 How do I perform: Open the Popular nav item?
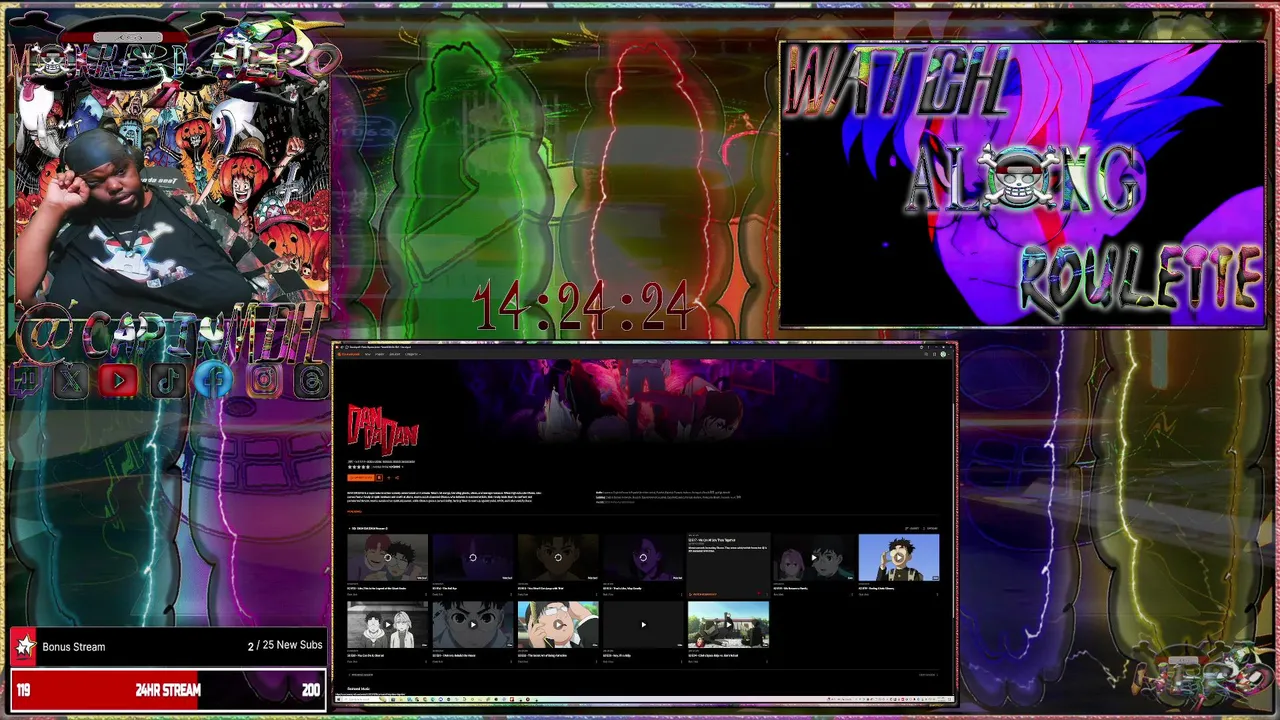(379, 354)
